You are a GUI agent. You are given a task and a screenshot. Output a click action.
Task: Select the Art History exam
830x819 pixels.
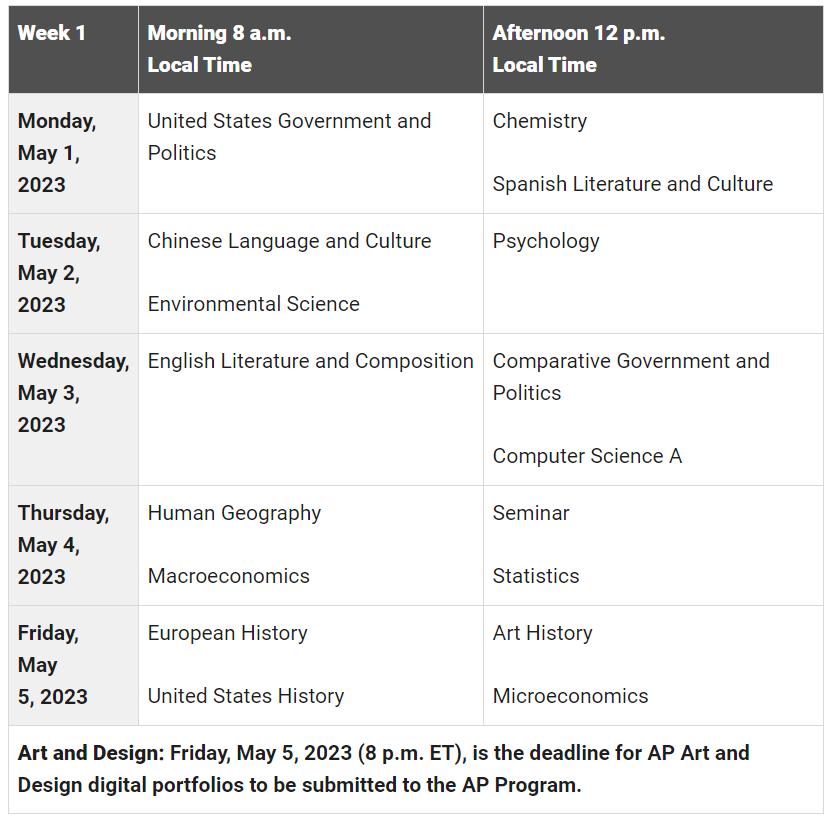point(542,633)
